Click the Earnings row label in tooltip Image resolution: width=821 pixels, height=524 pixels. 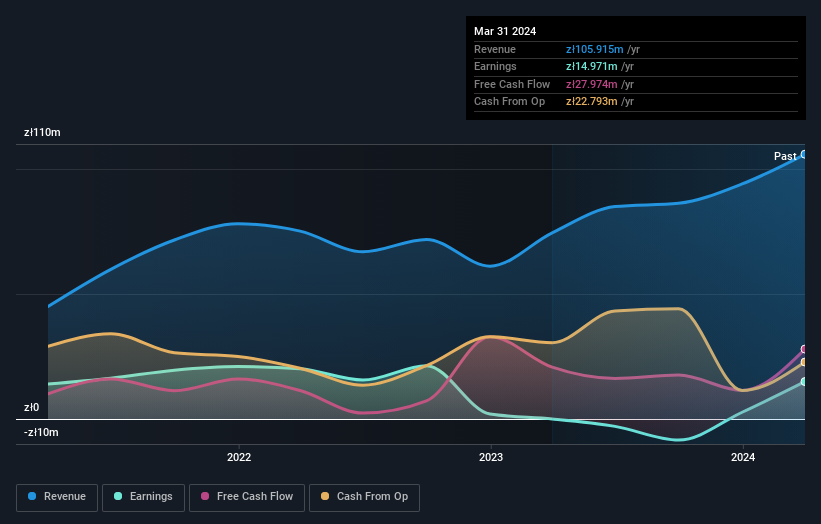point(495,66)
